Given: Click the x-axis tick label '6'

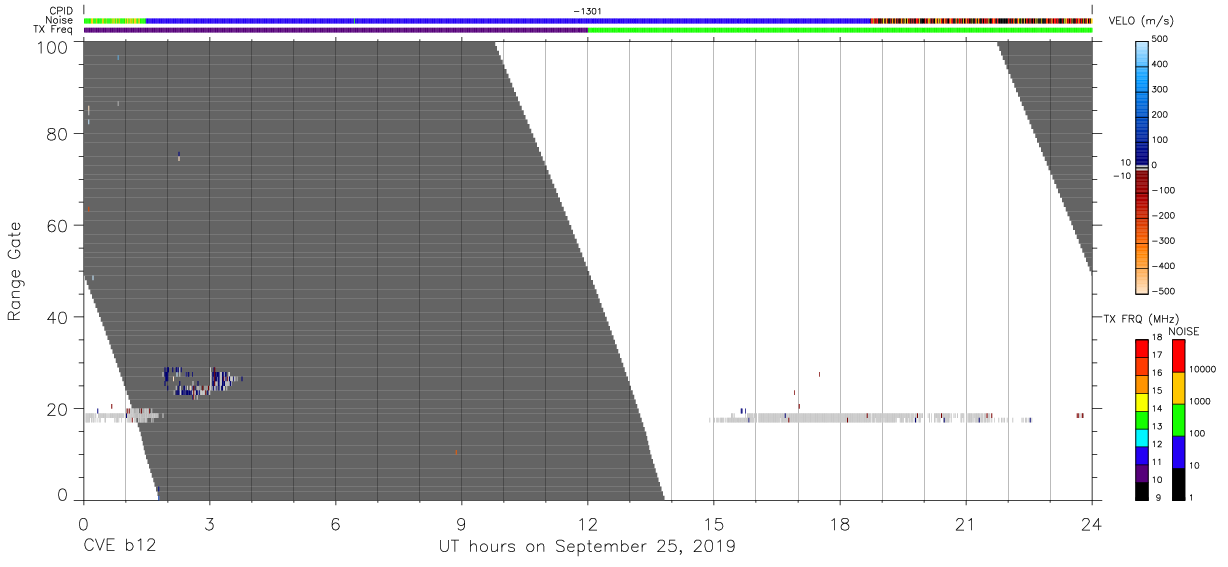Looking at the screenshot, I should point(335,523).
